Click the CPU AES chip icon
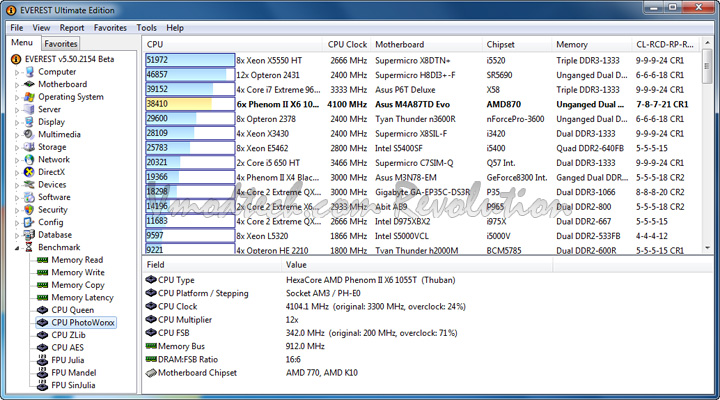Viewport: 720px width, 400px height. coord(43,348)
